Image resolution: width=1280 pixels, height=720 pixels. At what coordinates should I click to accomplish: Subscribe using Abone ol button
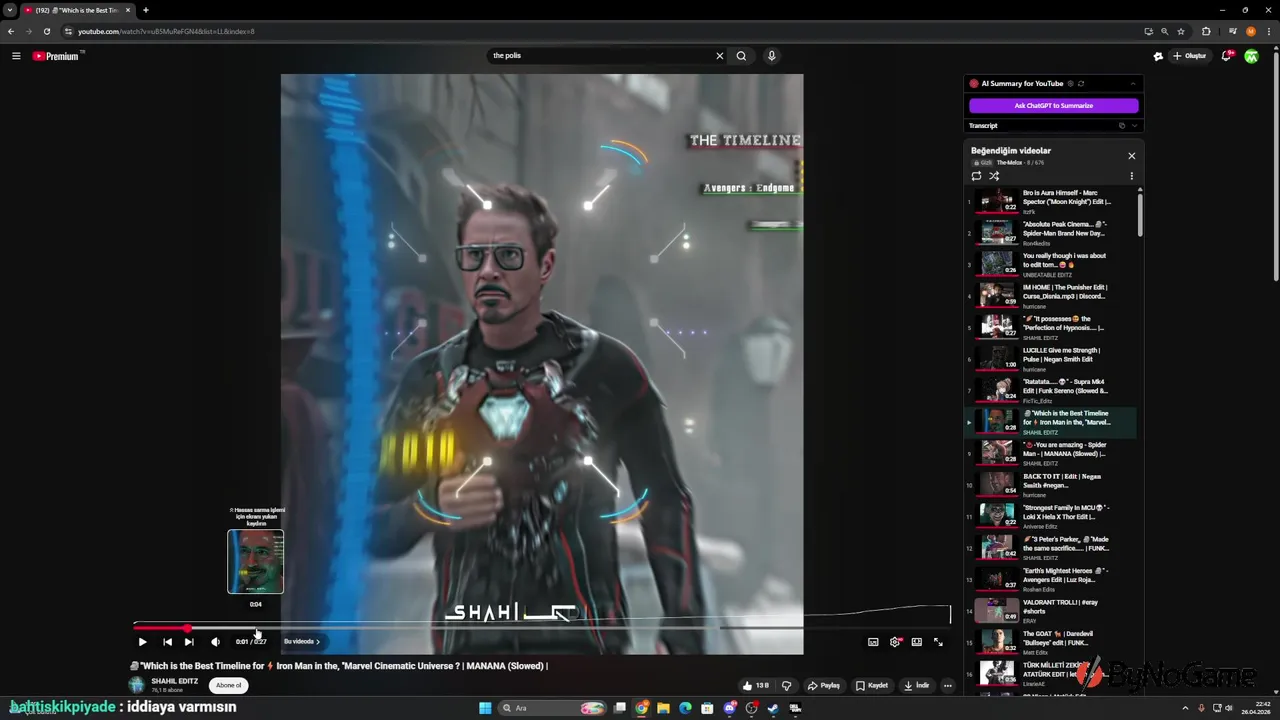click(x=229, y=686)
